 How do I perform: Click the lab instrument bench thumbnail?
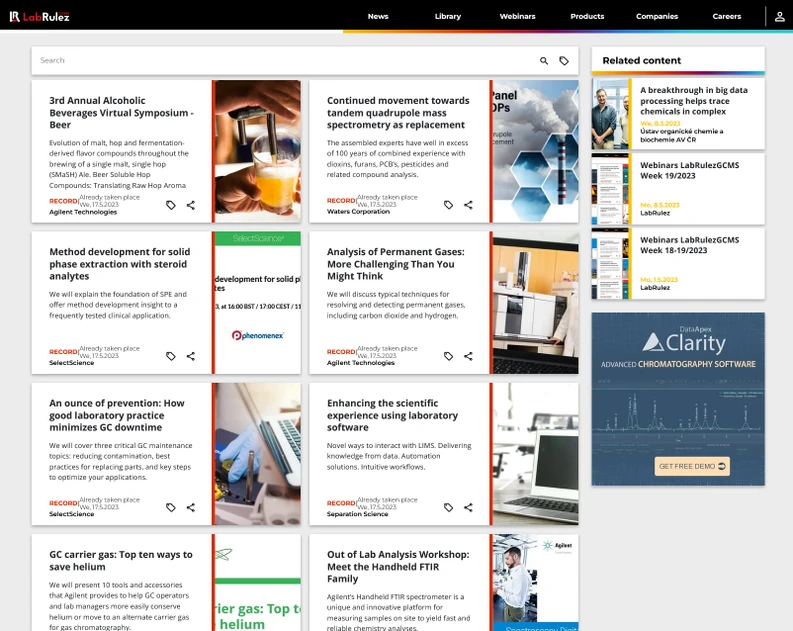click(x=536, y=302)
